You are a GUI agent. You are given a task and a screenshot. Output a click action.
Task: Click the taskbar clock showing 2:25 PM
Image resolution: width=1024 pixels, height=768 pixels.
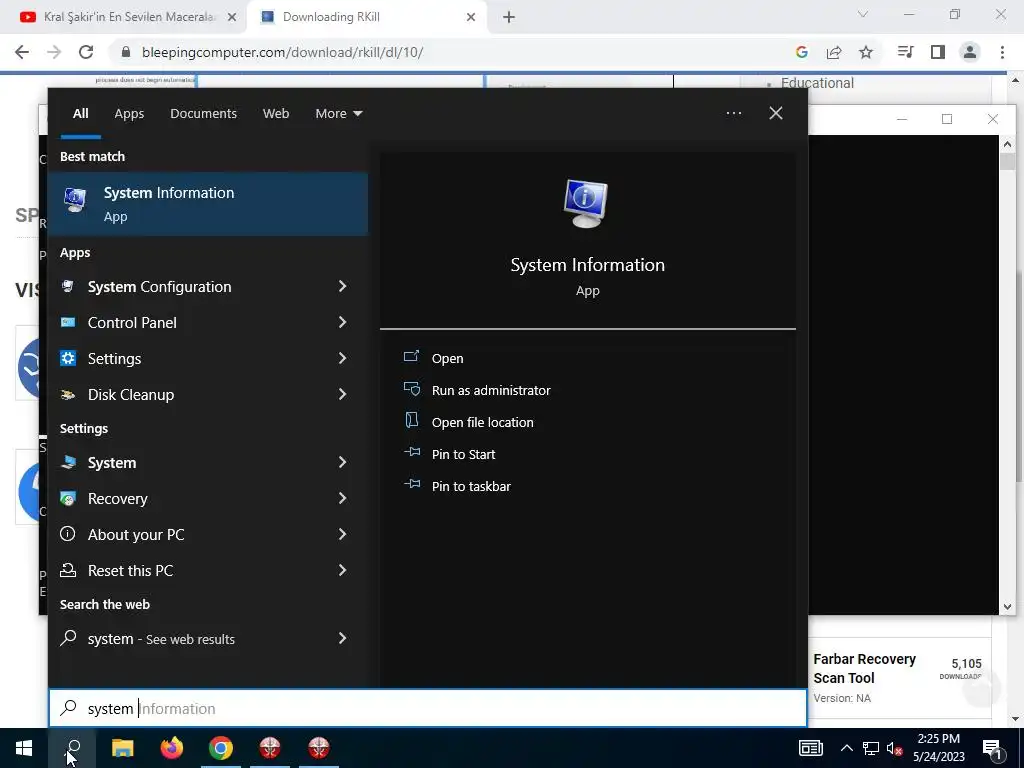coord(938,748)
